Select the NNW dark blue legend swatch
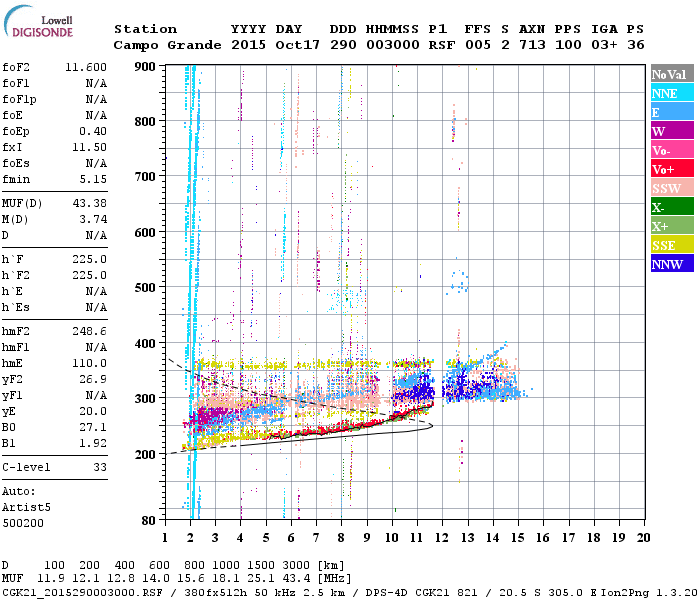The width and height of the screenshot is (700, 600). point(672,264)
